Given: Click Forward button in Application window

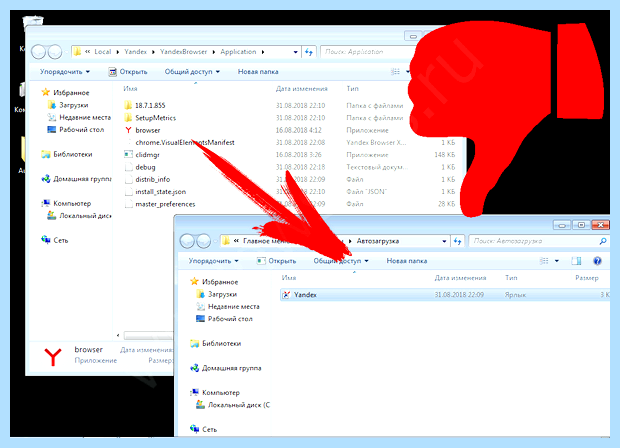Looking at the screenshot, I should pyautogui.click(x=55, y=52).
